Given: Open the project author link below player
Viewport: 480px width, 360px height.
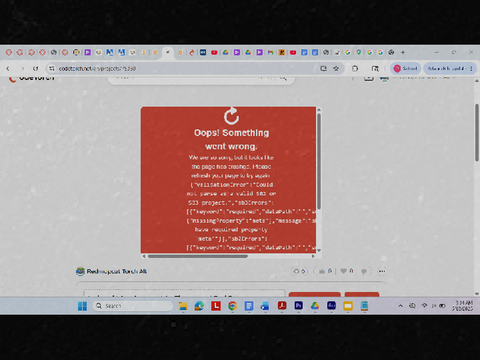Looking at the screenshot, I should tap(117, 271).
